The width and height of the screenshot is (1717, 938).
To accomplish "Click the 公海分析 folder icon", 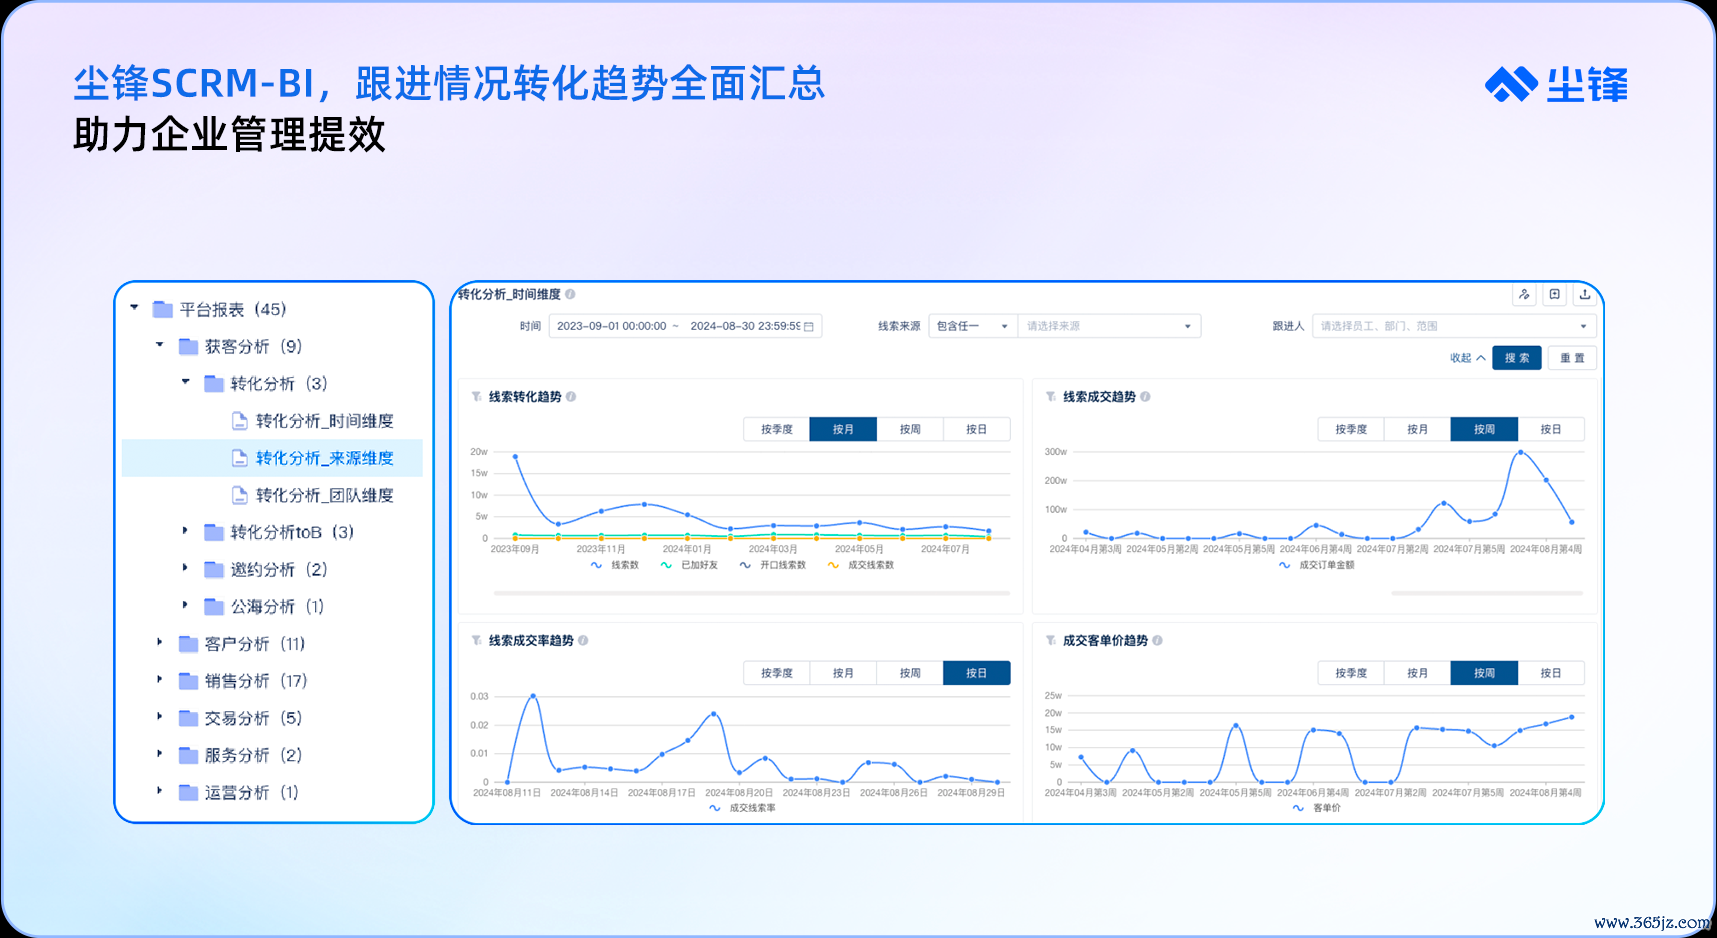I will [x=214, y=607].
